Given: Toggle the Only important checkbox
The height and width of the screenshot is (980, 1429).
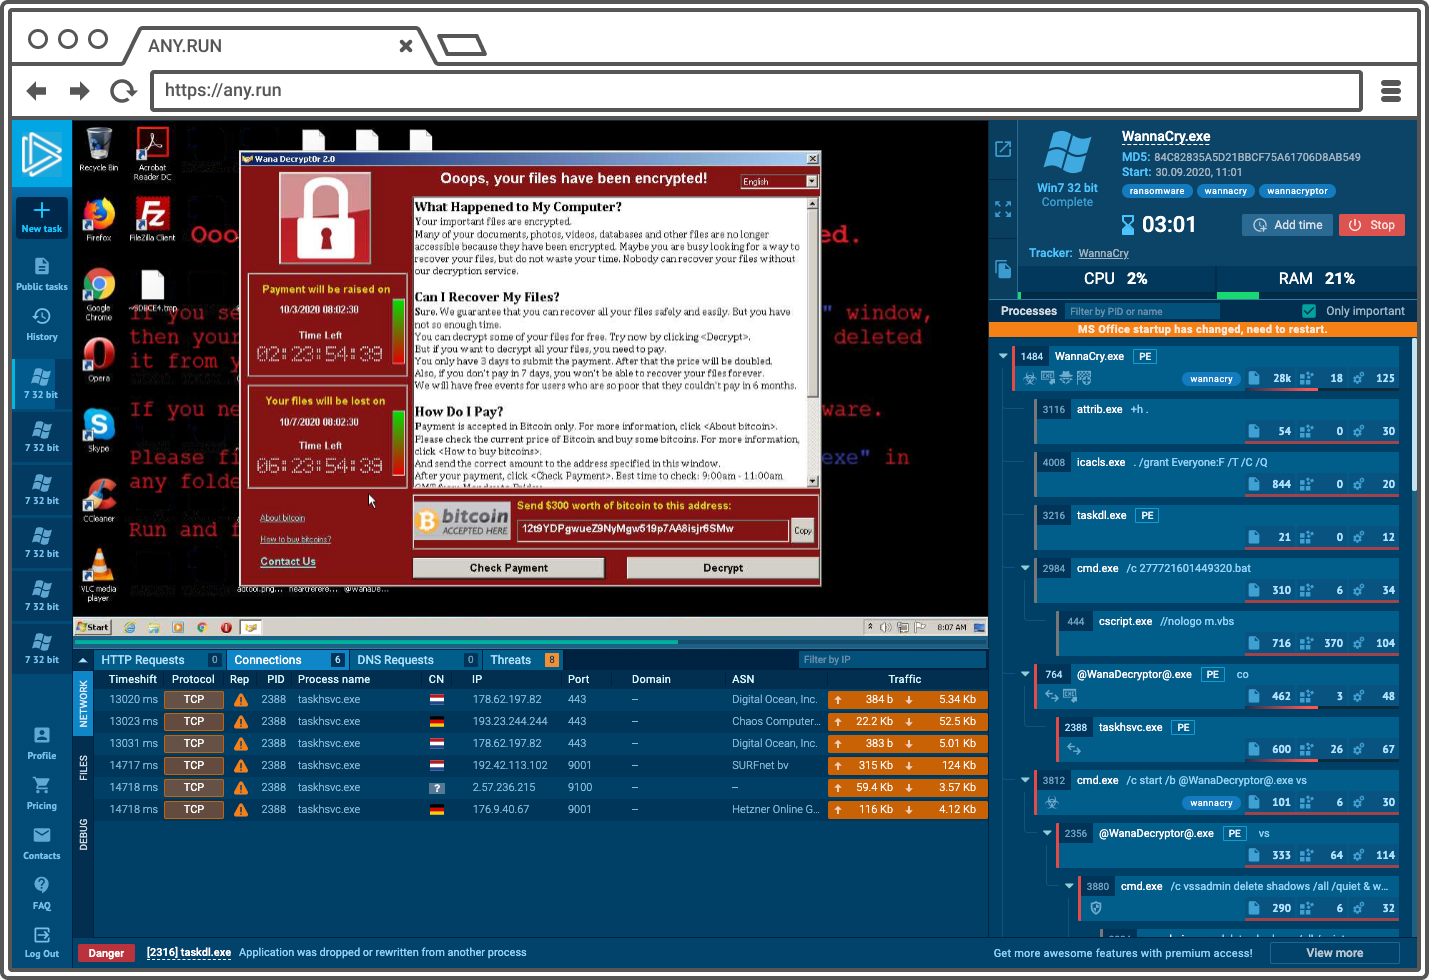Looking at the screenshot, I should click(x=1309, y=311).
